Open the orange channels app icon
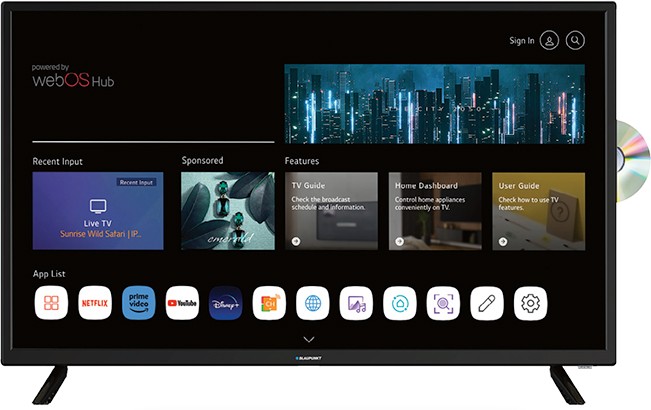This screenshot has width=651, height=410. 269,303
